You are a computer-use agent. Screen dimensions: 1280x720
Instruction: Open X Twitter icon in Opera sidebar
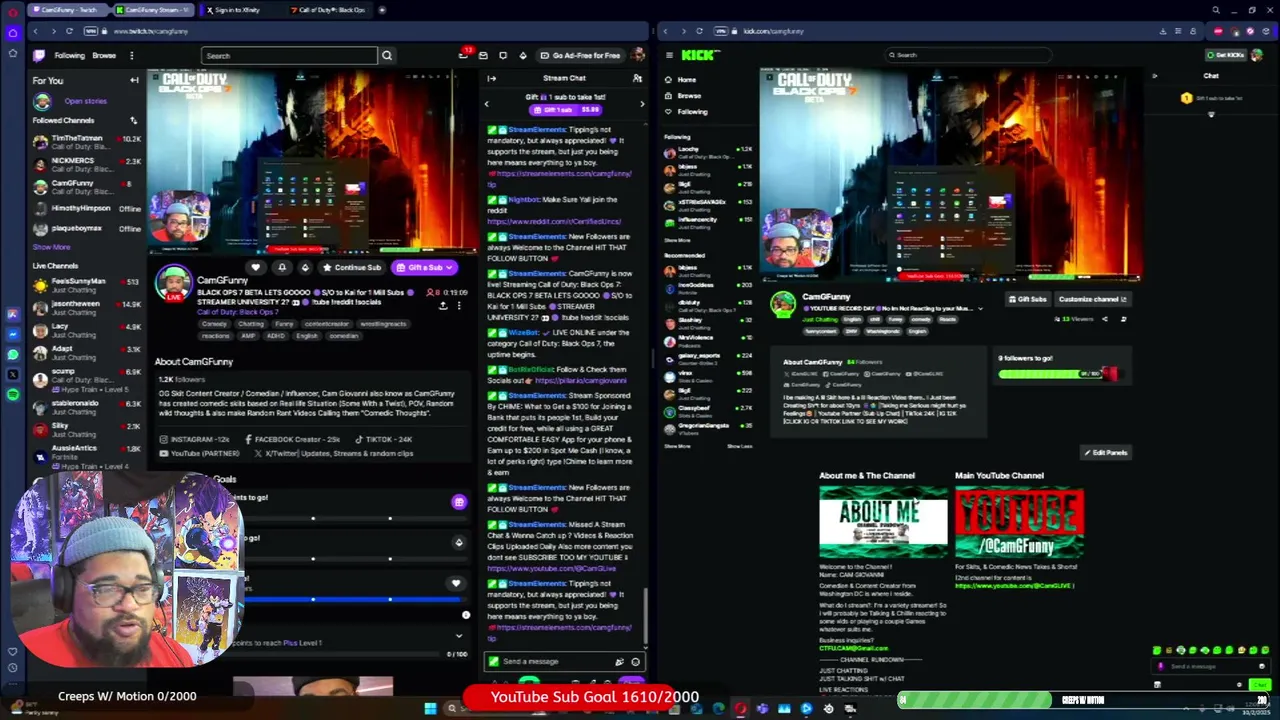coord(12,374)
